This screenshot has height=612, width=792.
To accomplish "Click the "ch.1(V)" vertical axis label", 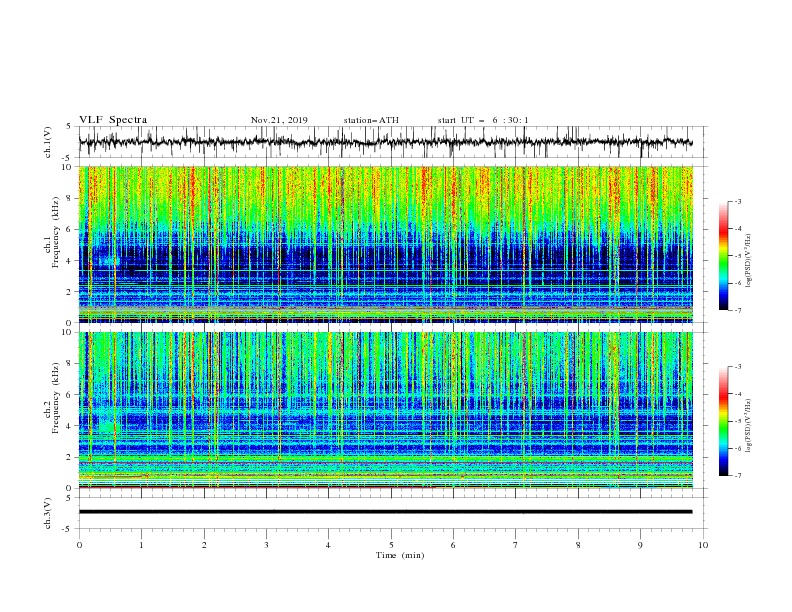I will point(48,142).
